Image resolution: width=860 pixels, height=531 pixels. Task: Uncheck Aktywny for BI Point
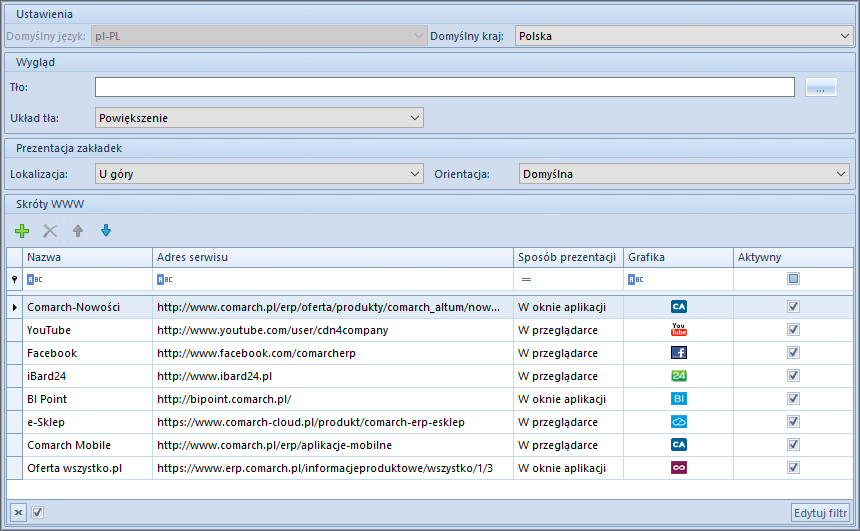coord(793,399)
